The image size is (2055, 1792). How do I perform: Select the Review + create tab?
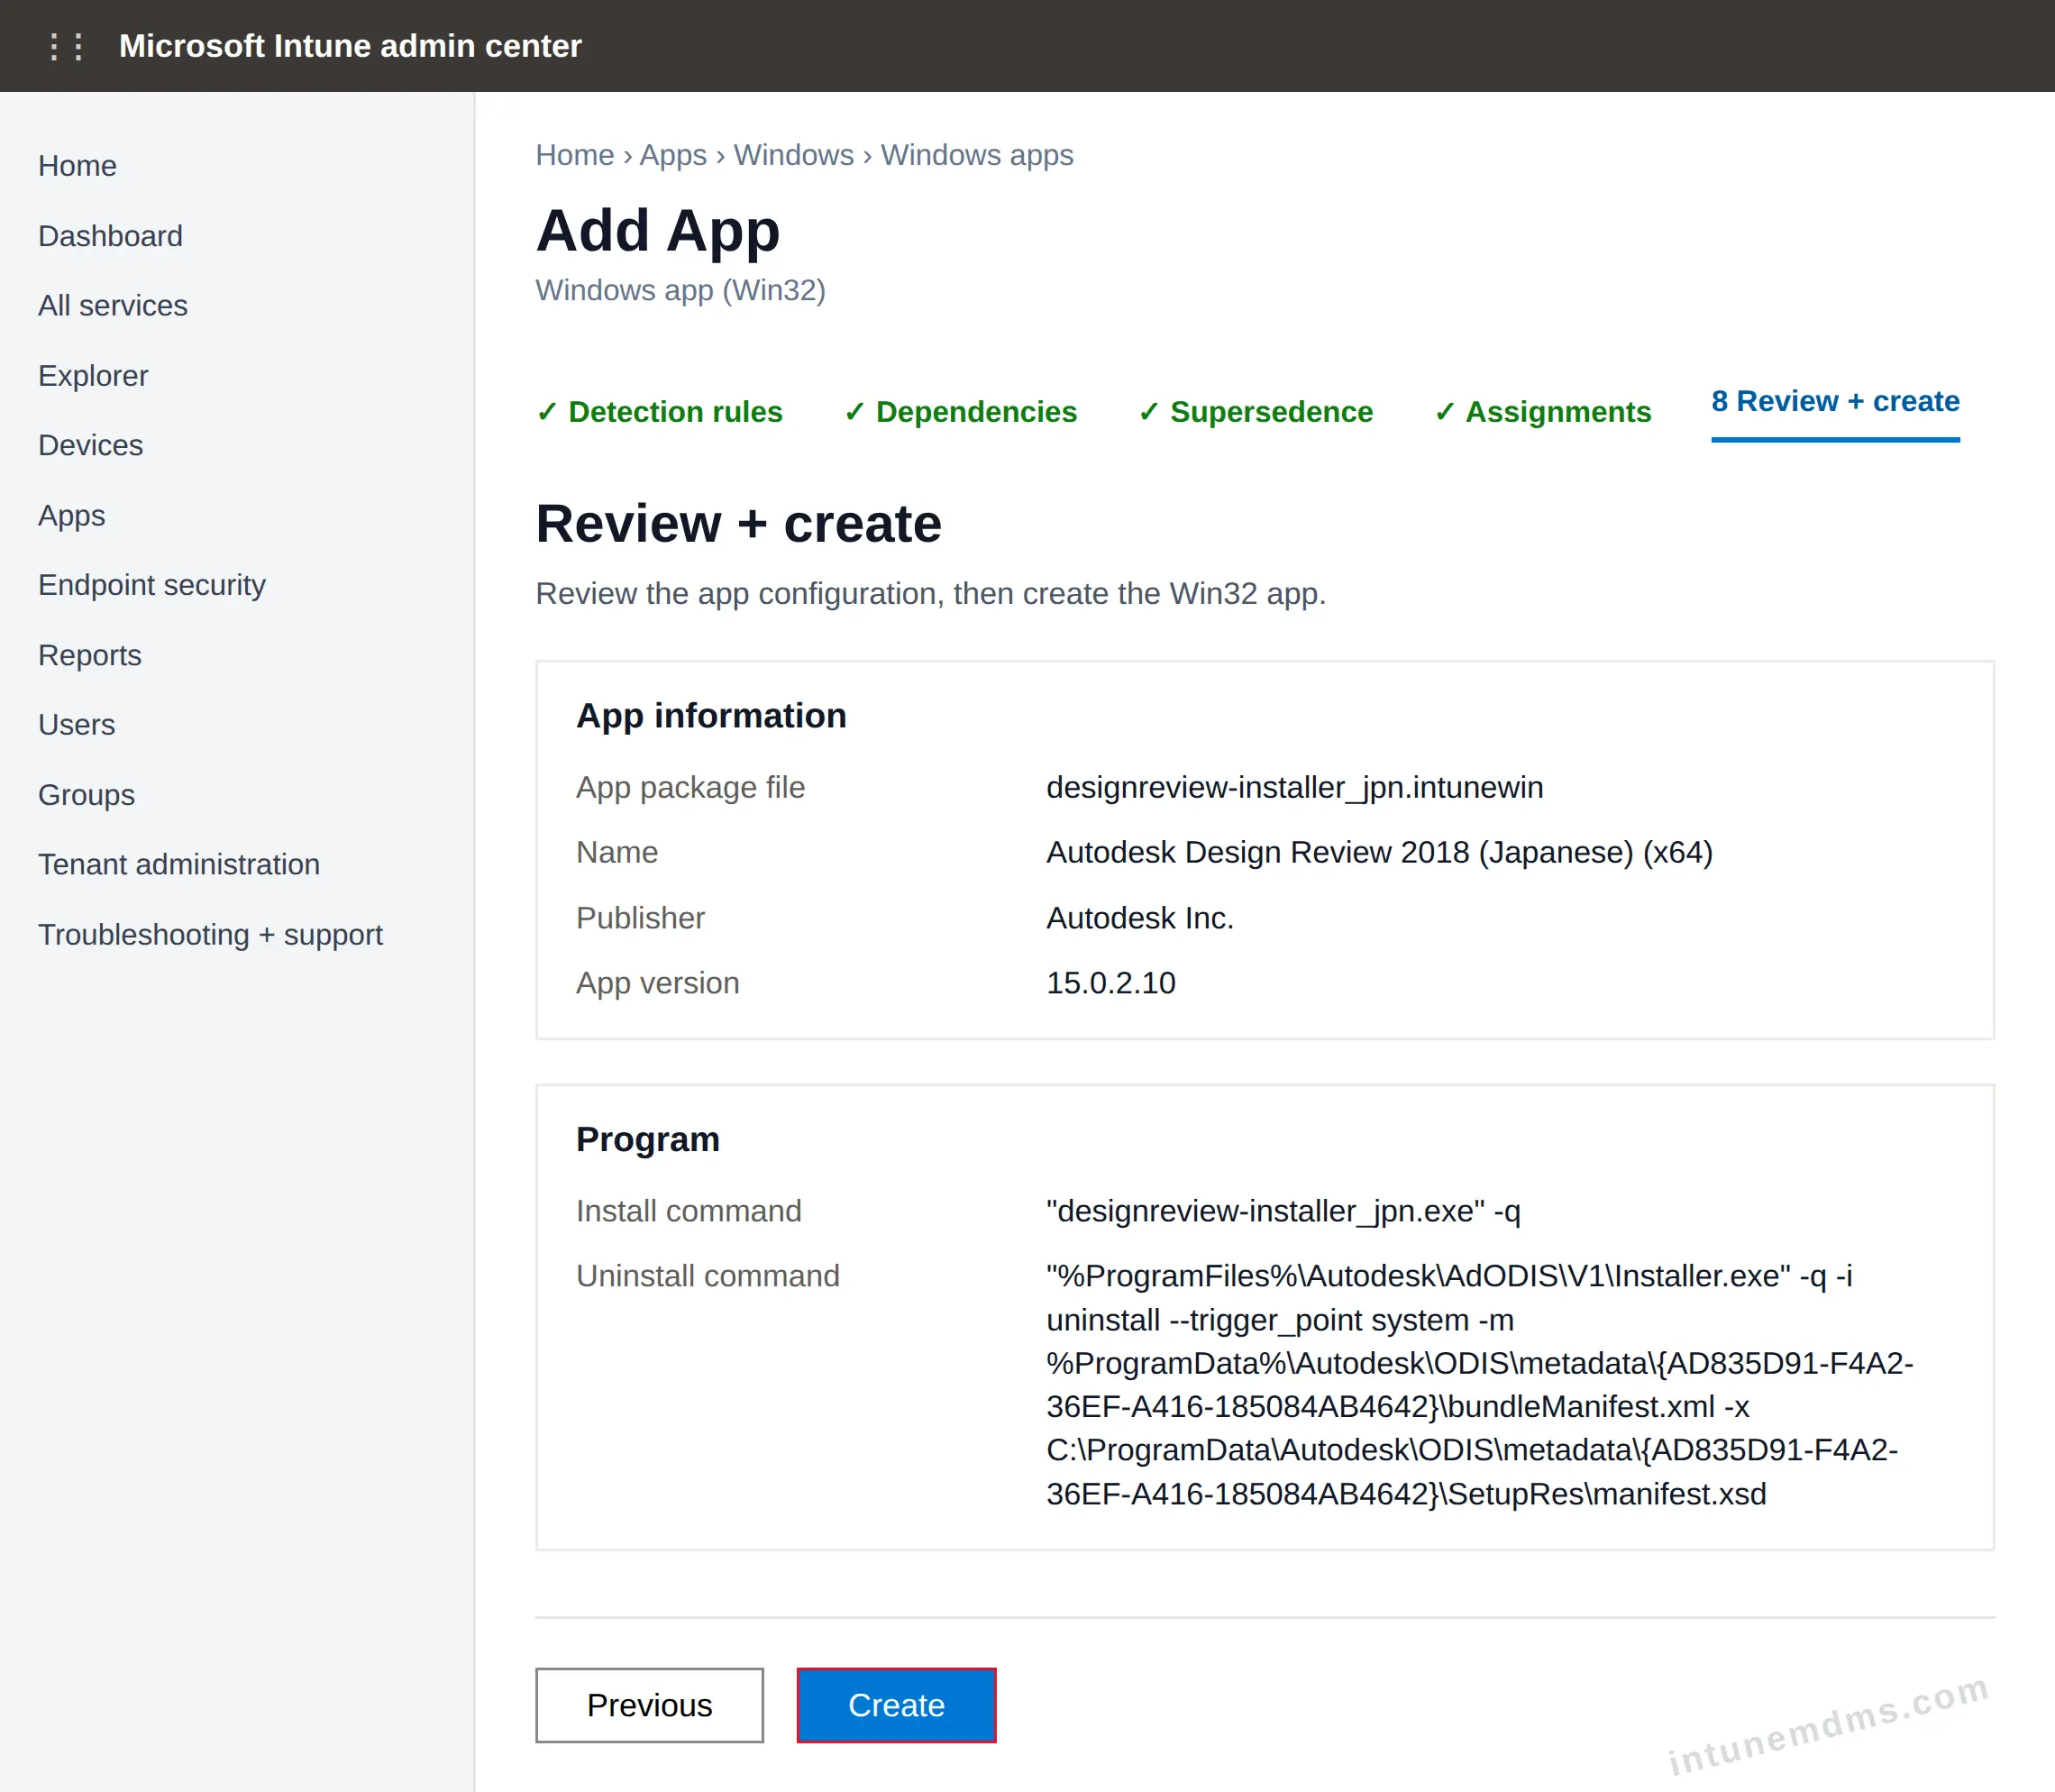coord(1835,402)
